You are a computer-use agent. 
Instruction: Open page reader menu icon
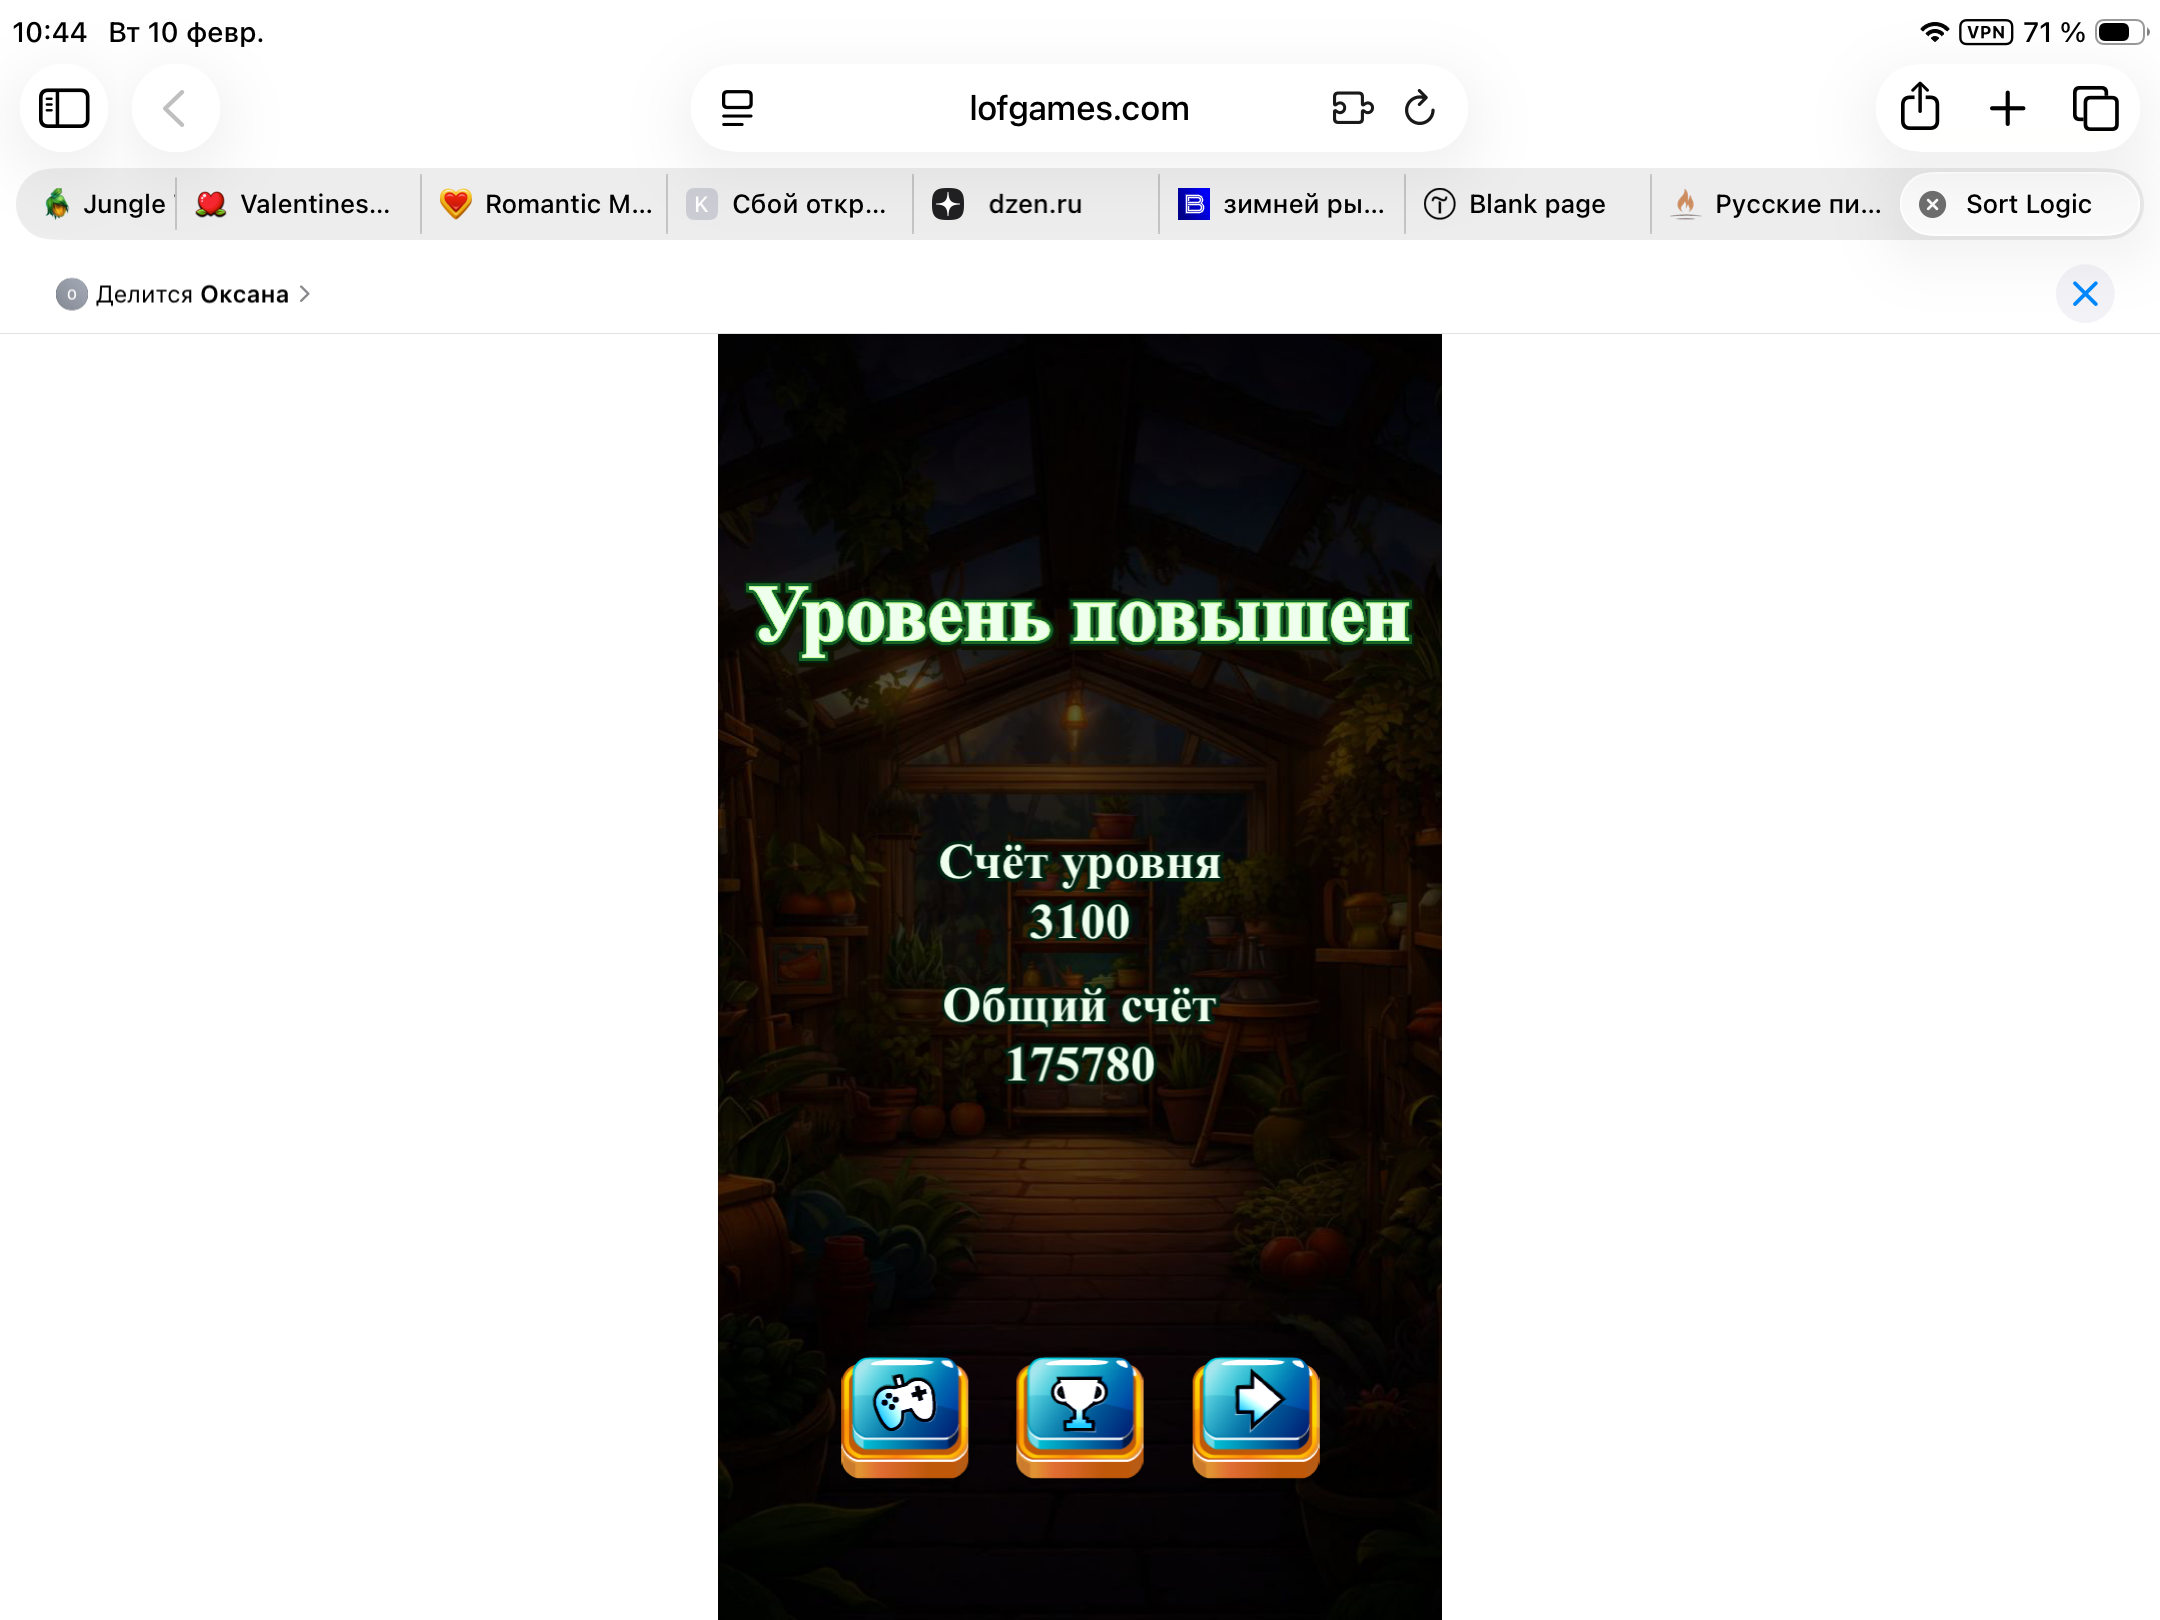click(x=737, y=108)
